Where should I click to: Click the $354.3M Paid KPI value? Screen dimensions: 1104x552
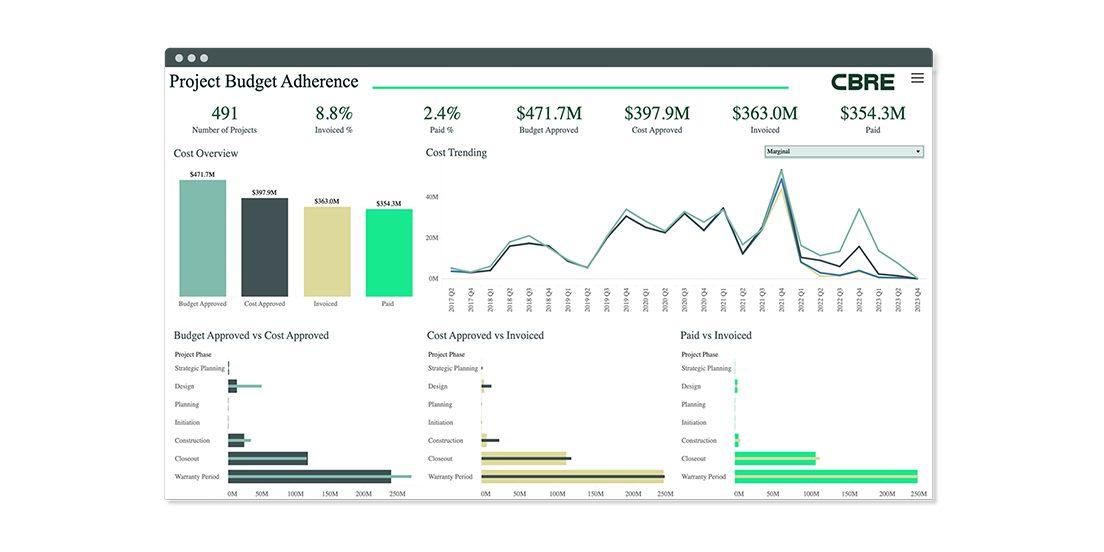click(872, 114)
